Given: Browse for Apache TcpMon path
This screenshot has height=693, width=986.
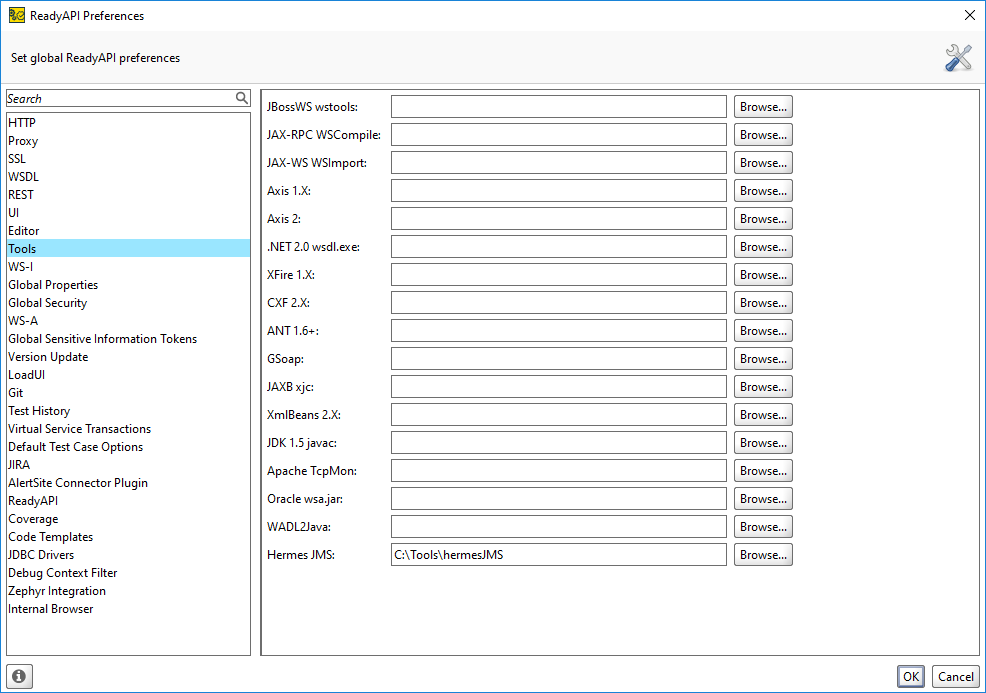Looking at the screenshot, I should point(763,470).
